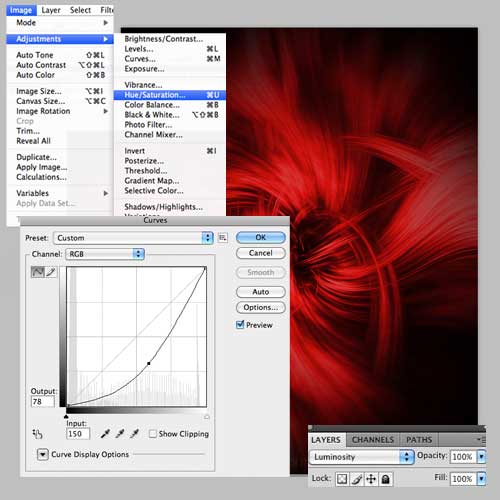Viewport: 500px width, 500px height.
Task: Pick the gray point eyedropper
Action: [120, 434]
